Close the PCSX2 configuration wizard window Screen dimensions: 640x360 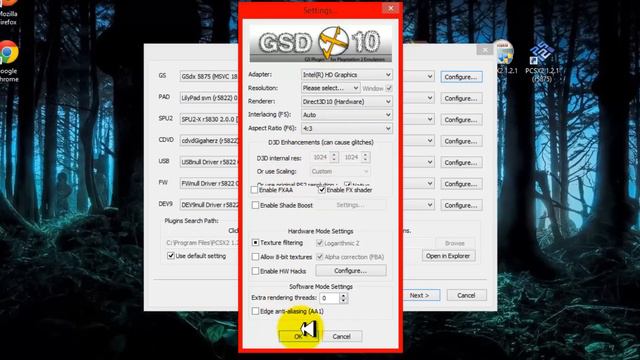(x=485, y=50)
